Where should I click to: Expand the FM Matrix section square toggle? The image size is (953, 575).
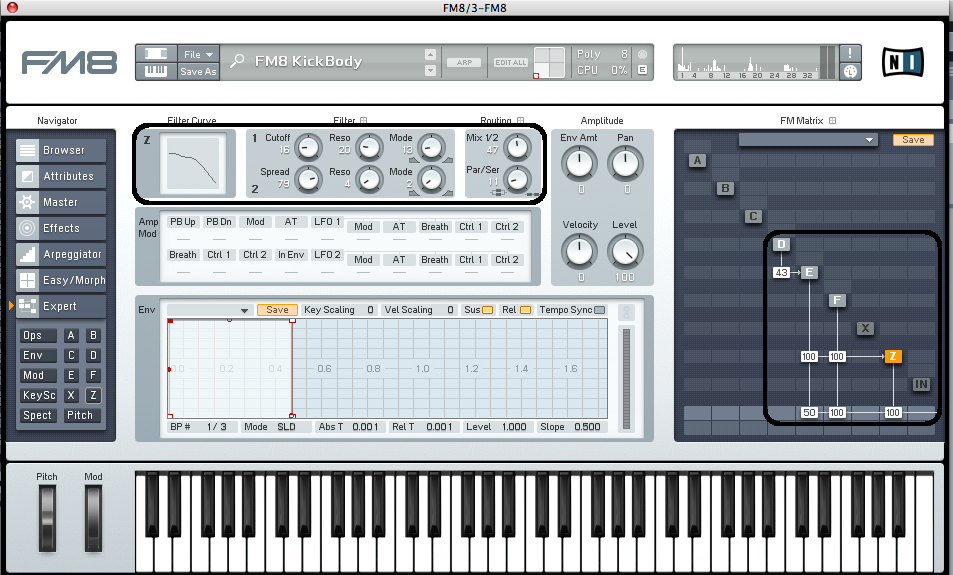tap(833, 120)
